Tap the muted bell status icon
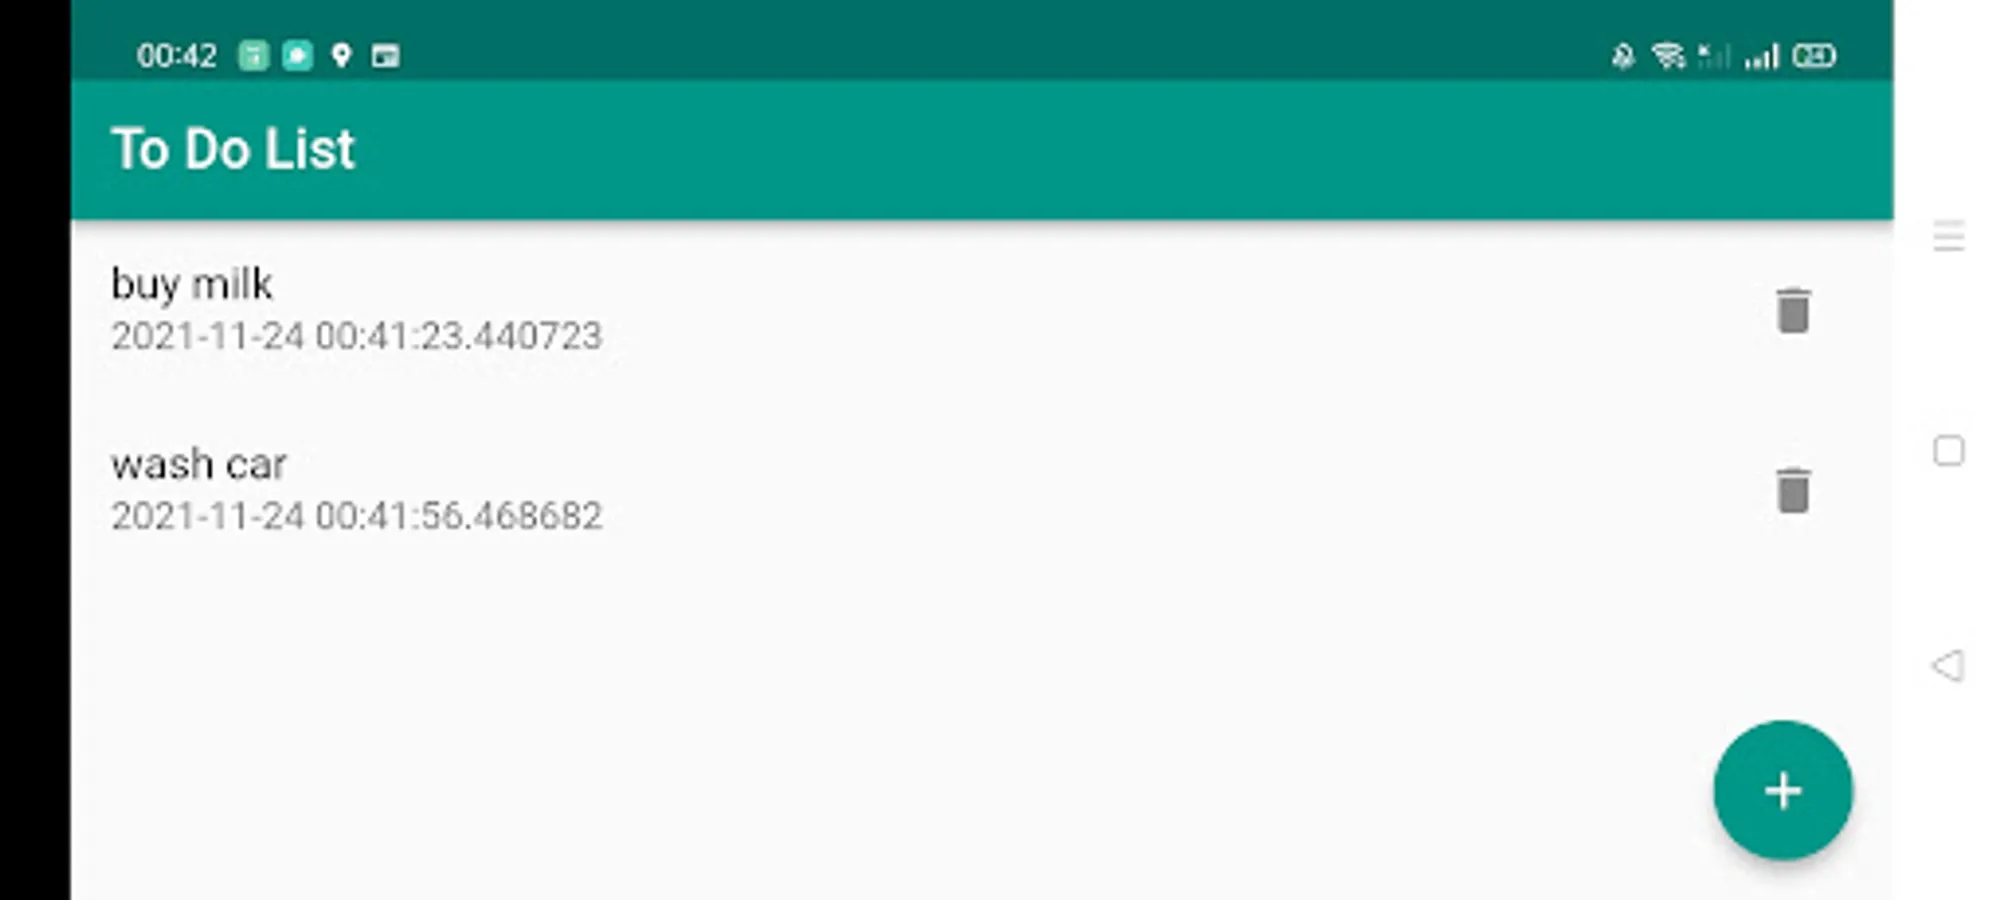Screen dimensions: 2003x900 coord(1622,56)
